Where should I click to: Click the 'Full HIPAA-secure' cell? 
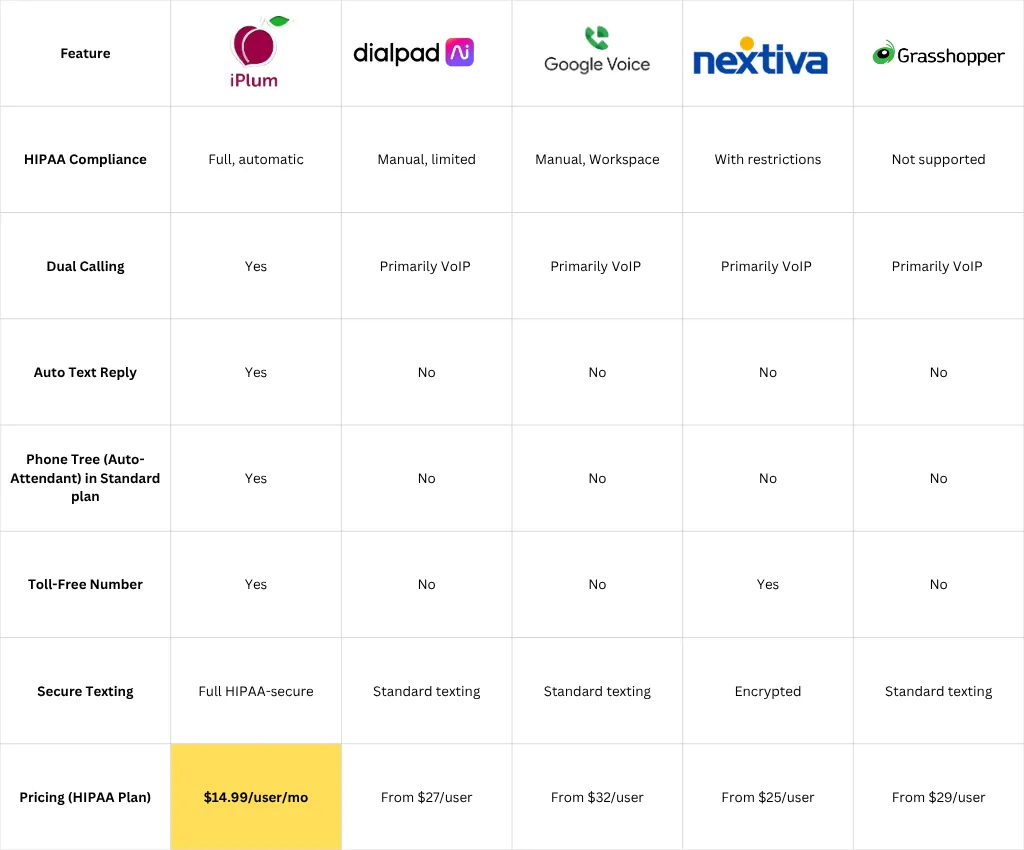point(256,691)
